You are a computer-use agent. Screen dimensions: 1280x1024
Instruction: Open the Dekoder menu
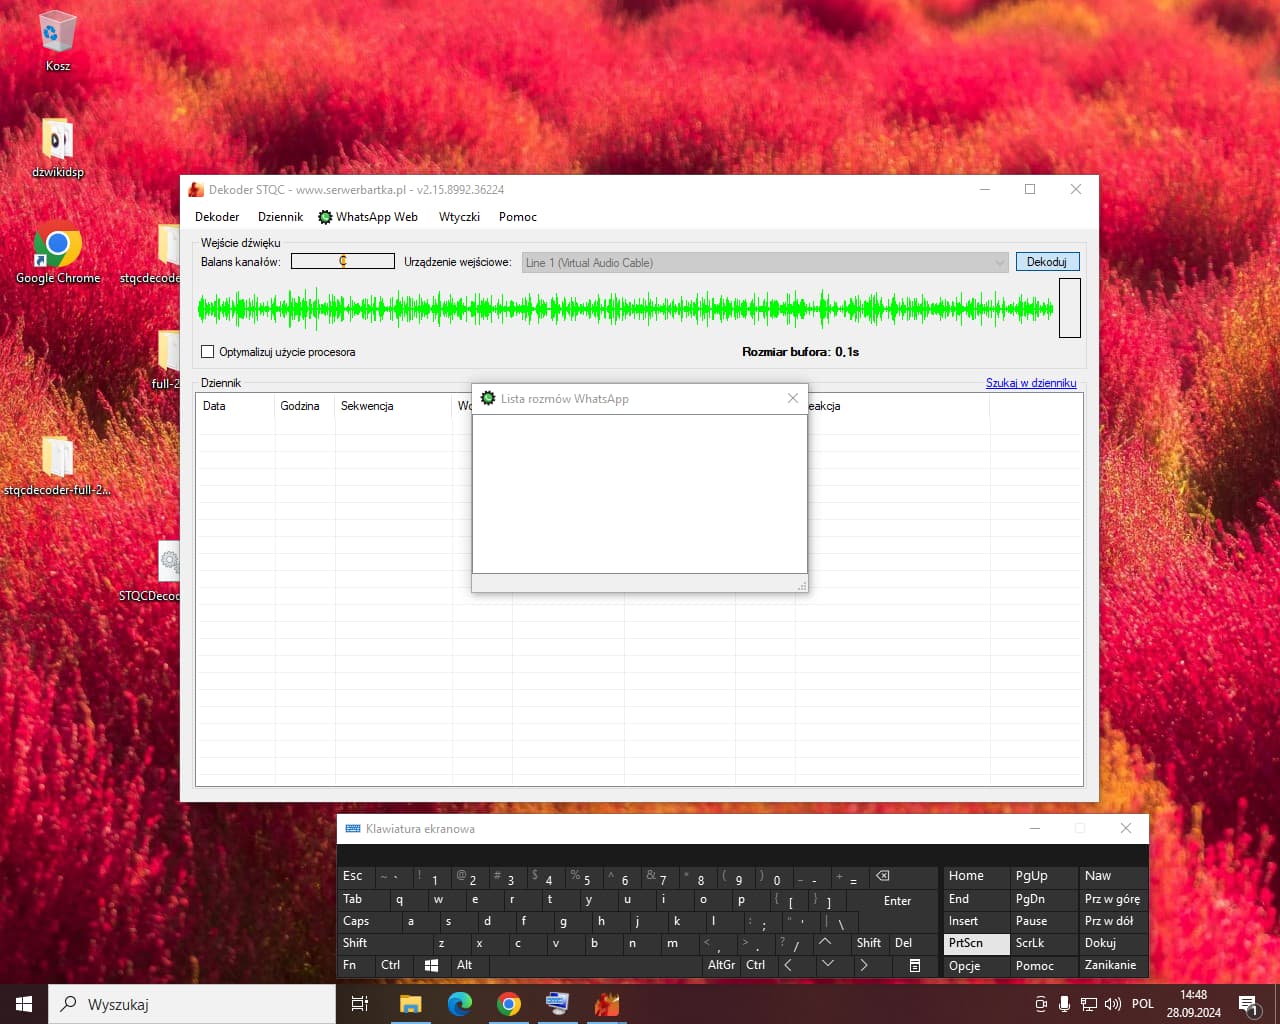tap(217, 217)
